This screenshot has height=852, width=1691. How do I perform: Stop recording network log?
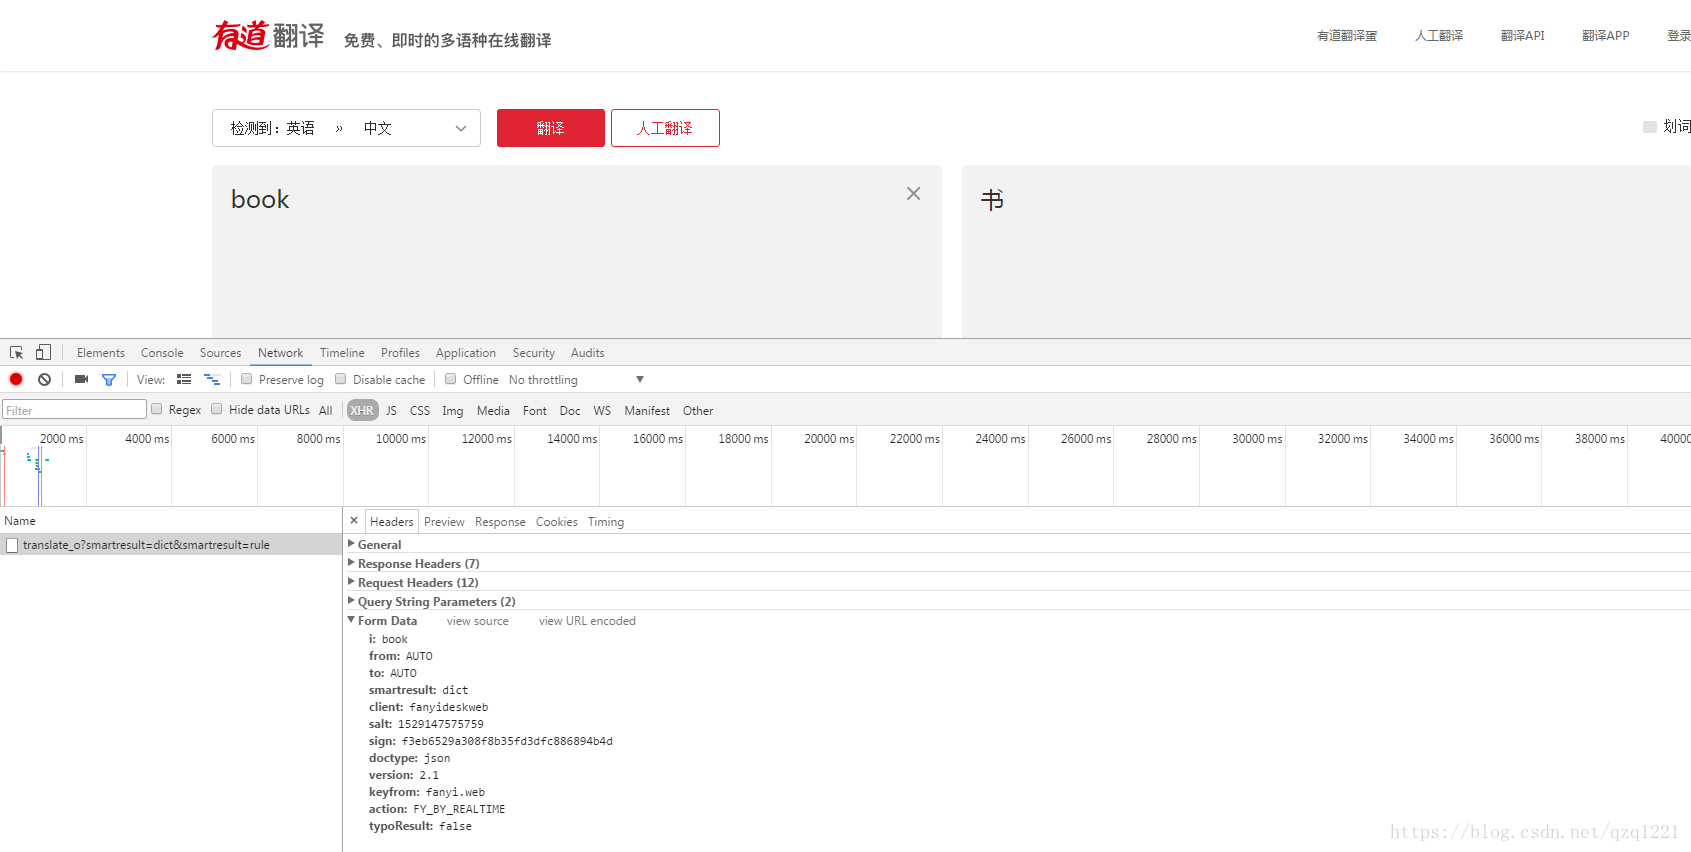coord(16,380)
